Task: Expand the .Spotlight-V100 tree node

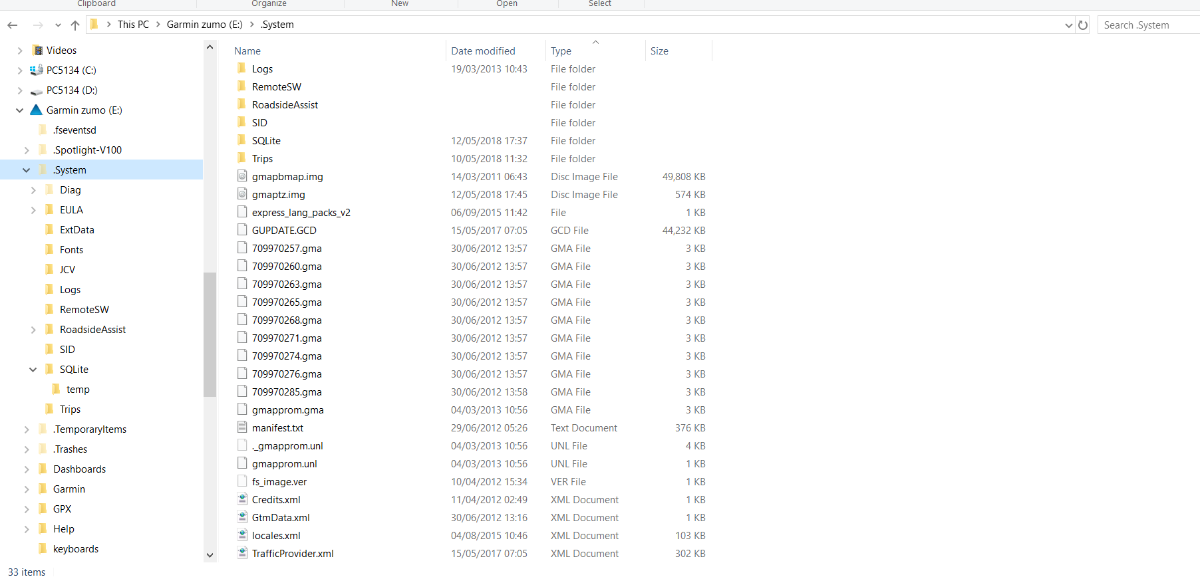Action: [26, 150]
